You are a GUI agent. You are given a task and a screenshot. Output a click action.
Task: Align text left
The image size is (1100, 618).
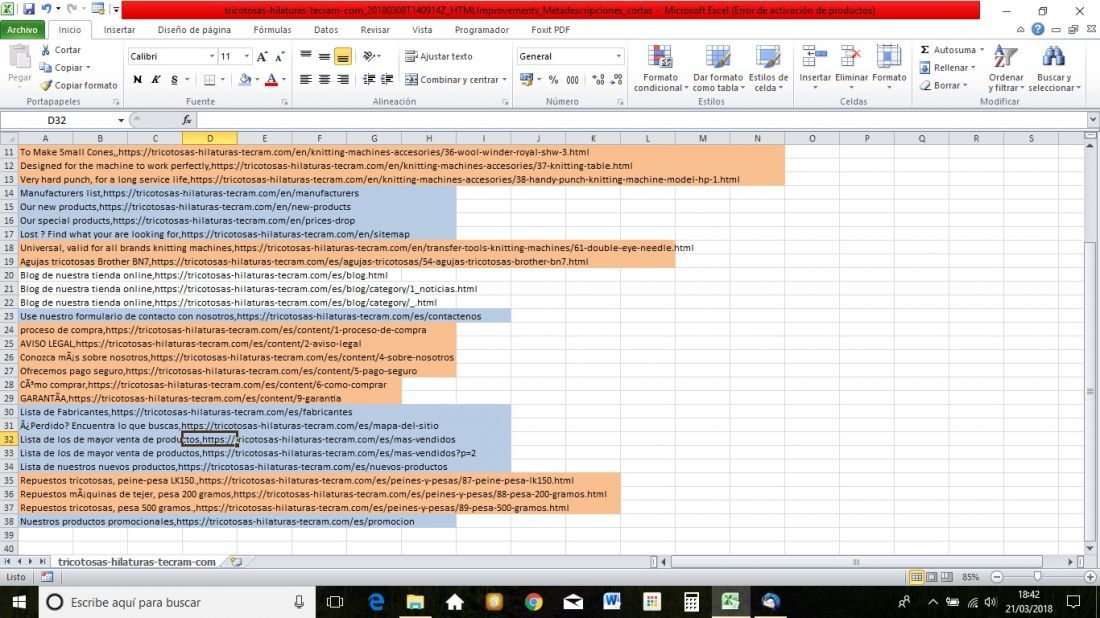point(306,79)
